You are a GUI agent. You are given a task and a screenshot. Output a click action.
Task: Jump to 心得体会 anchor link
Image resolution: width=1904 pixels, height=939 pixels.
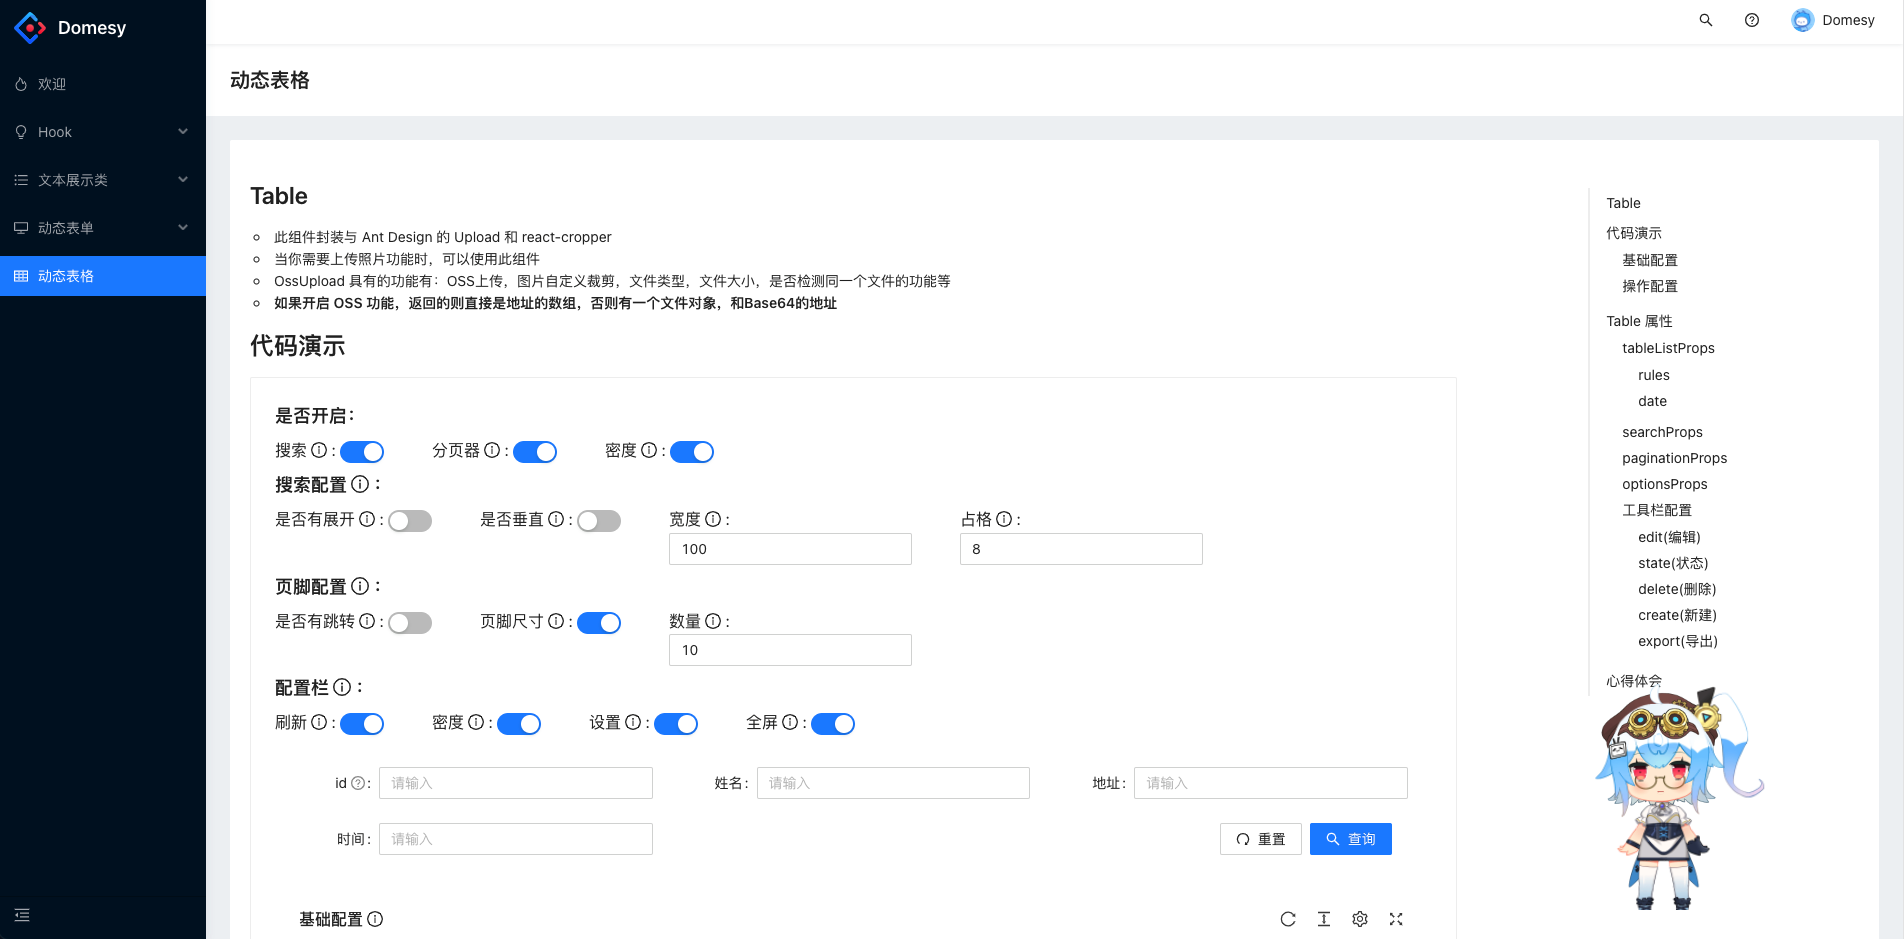coord(1634,681)
